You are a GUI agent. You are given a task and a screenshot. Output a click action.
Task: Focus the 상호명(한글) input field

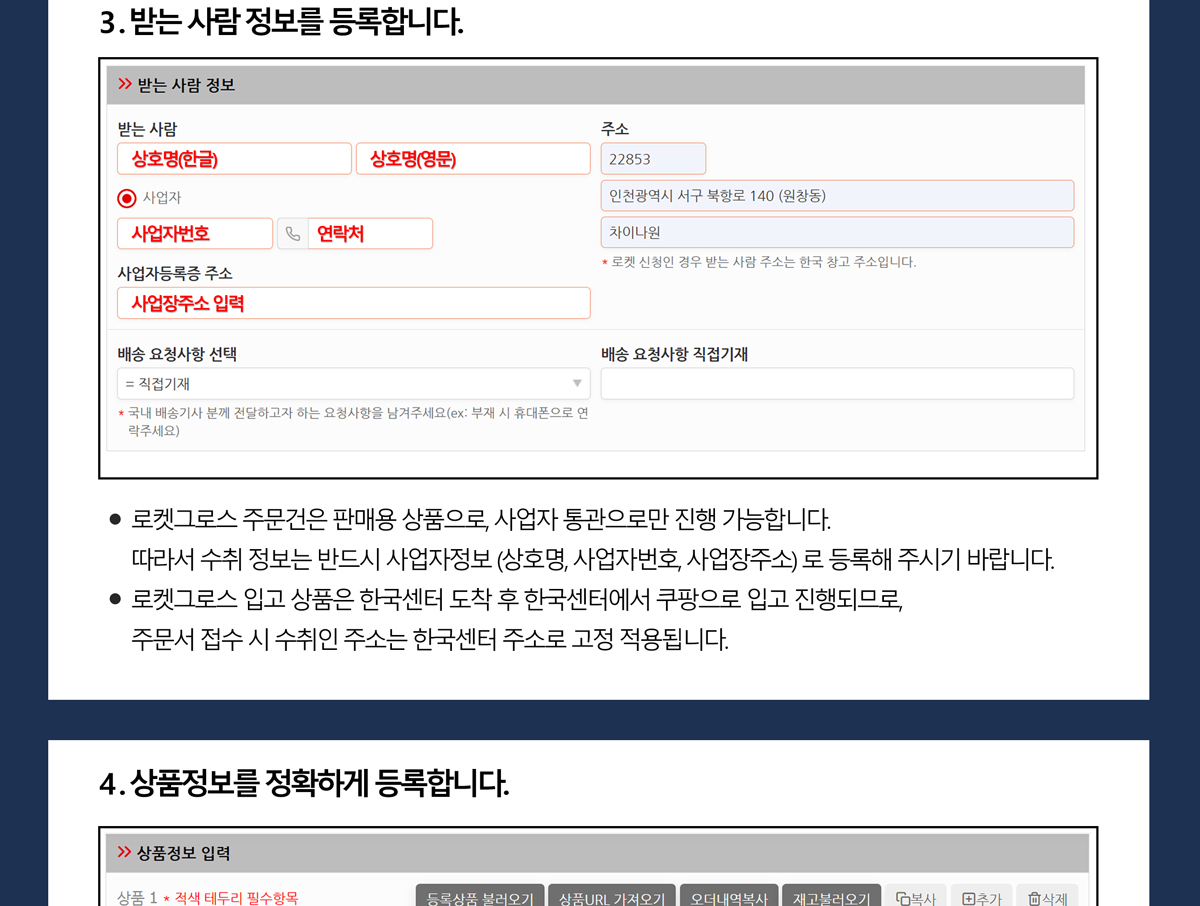(234, 159)
